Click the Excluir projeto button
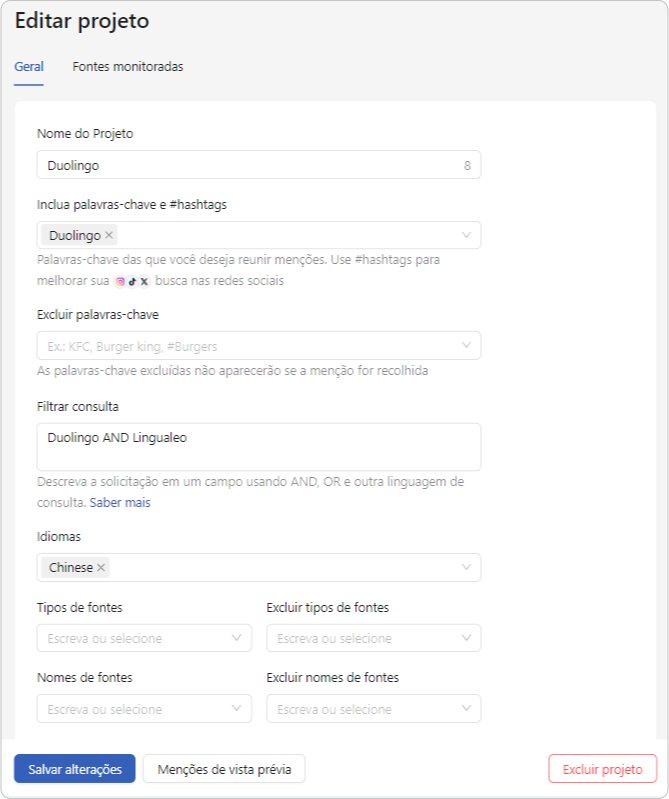 tap(603, 768)
